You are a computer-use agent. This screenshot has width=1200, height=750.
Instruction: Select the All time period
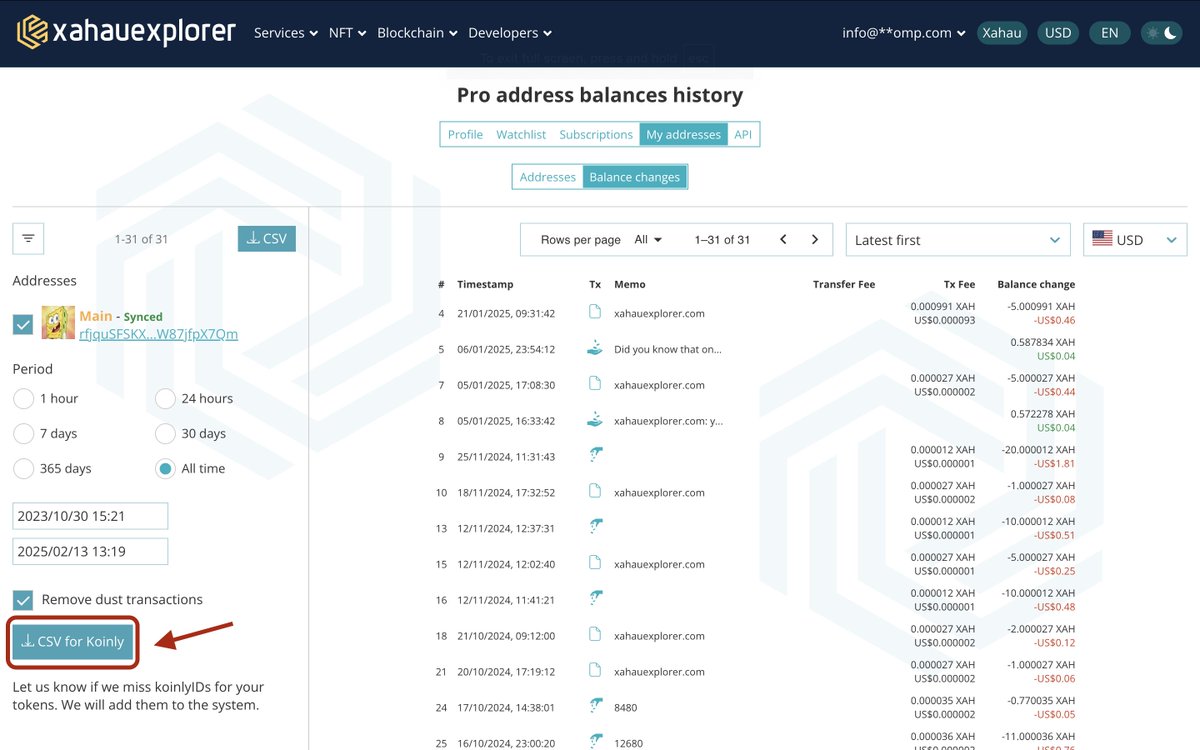[165, 468]
